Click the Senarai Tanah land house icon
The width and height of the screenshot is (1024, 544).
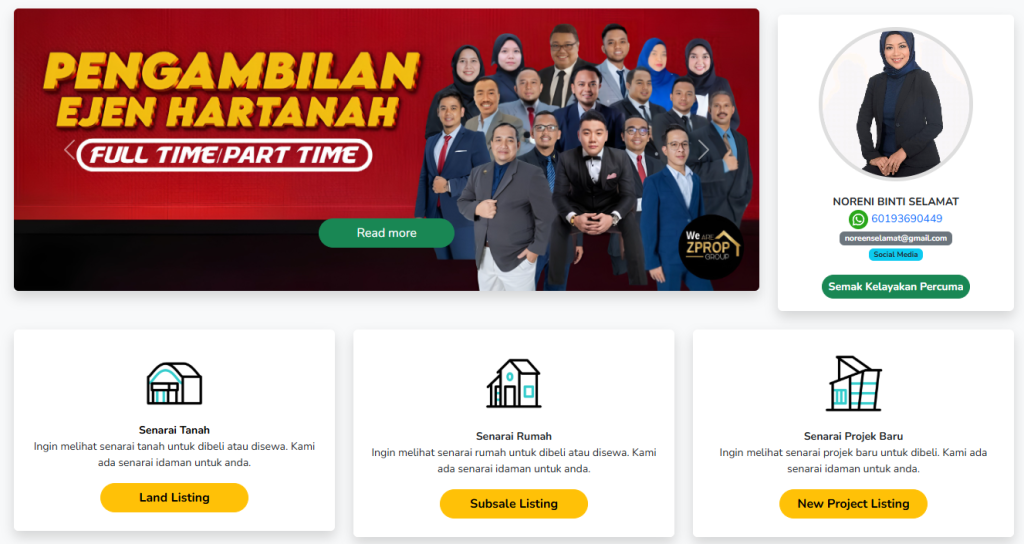(174, 383)
